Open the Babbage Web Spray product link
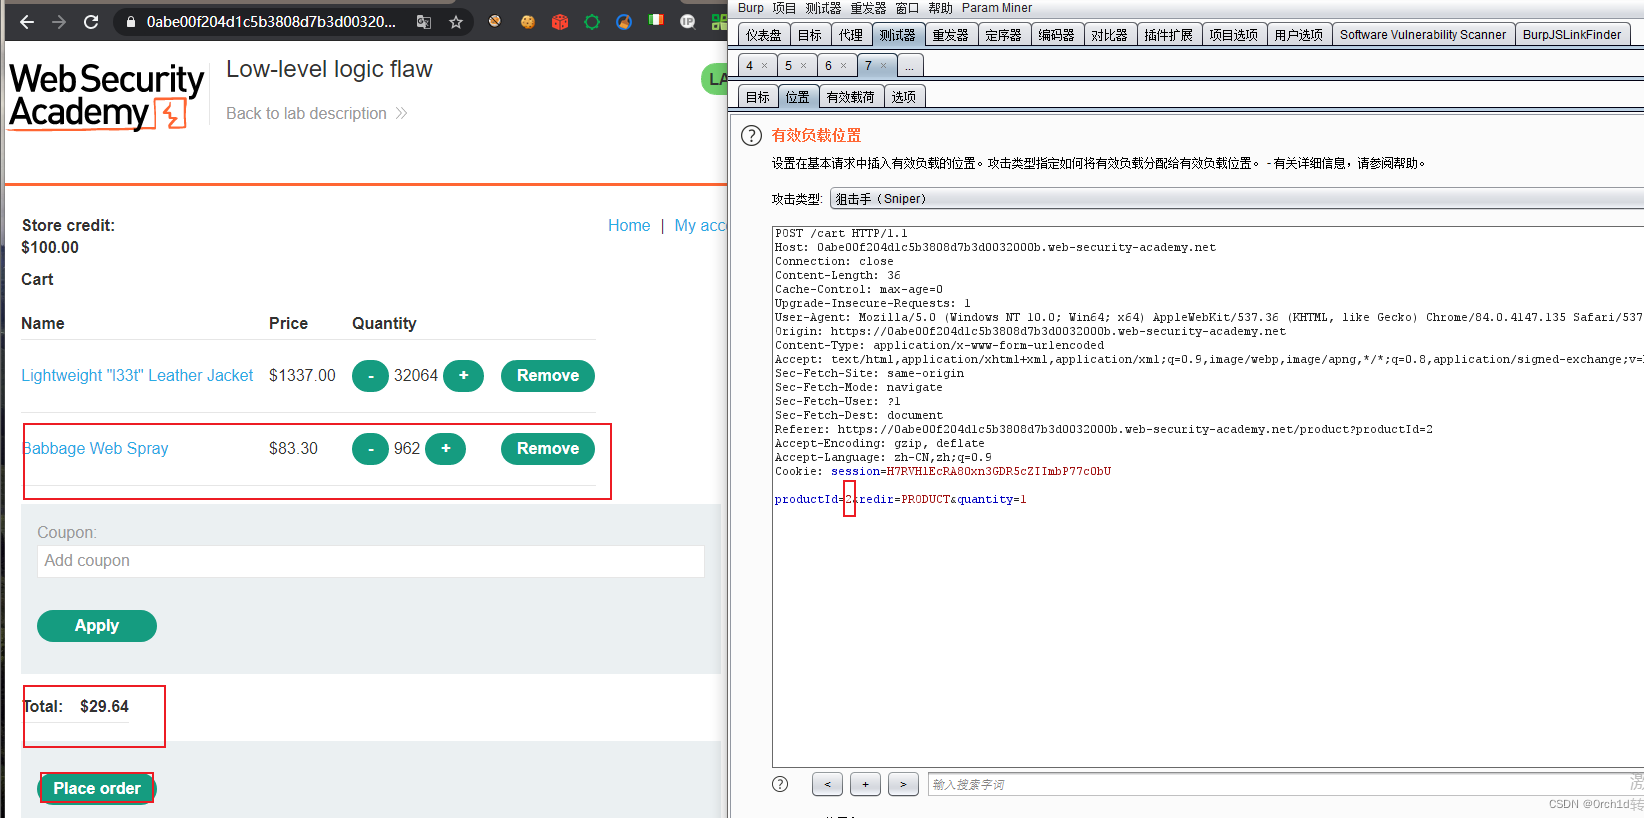The width and height of the screenshot is (1644, 818). pyautogui.click(x=95, y=449)
